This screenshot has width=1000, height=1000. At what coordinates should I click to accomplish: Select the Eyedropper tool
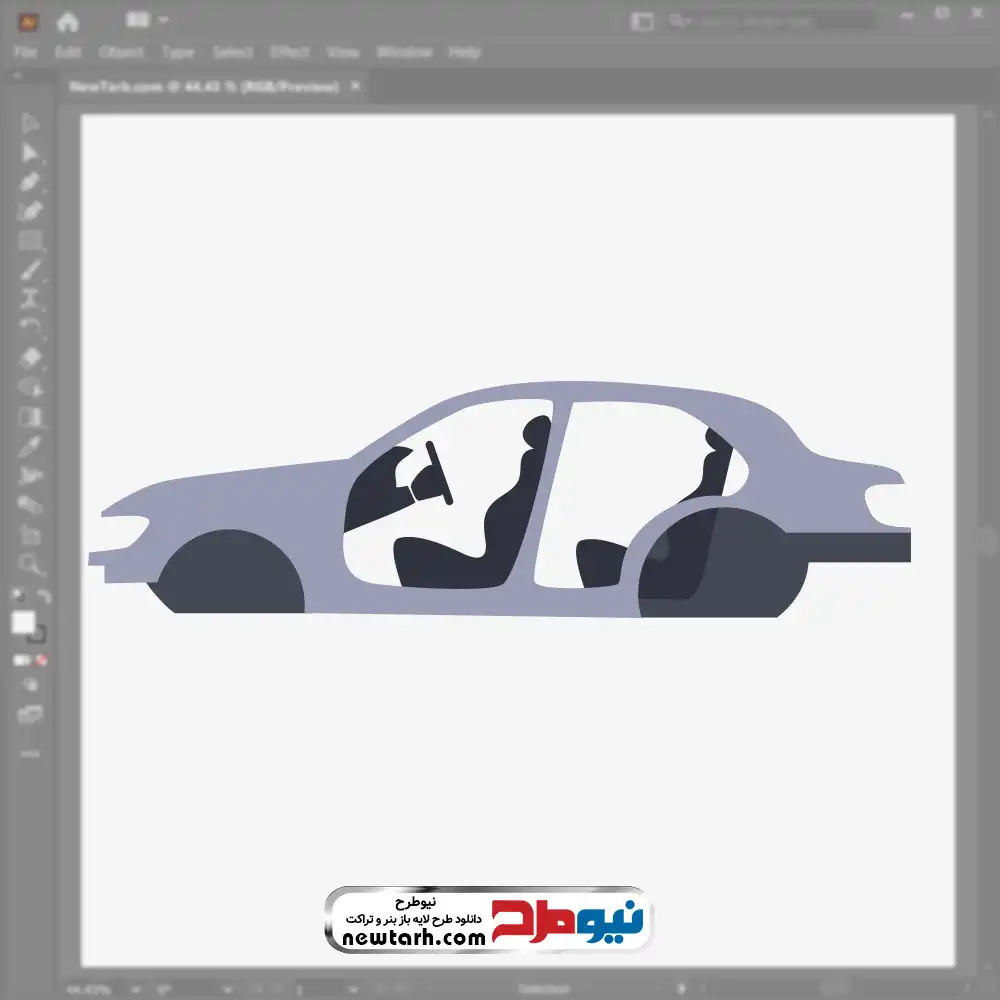tap(30, 446)
